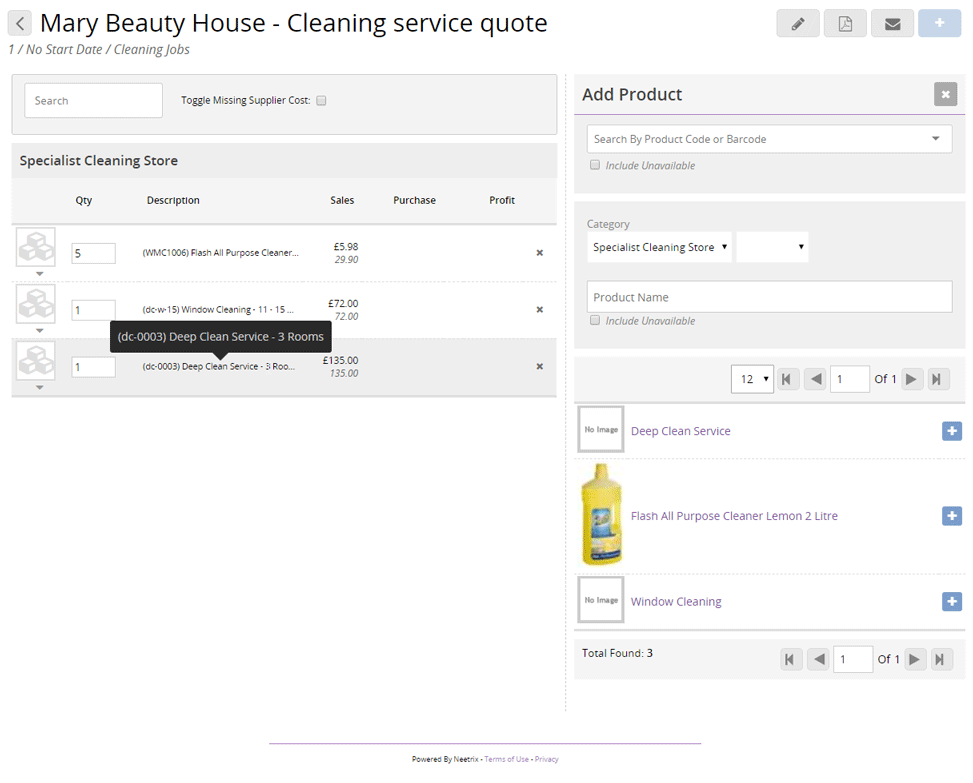The image size is (973, 783).
Task: Click the Sales column header
Action: 342,200
